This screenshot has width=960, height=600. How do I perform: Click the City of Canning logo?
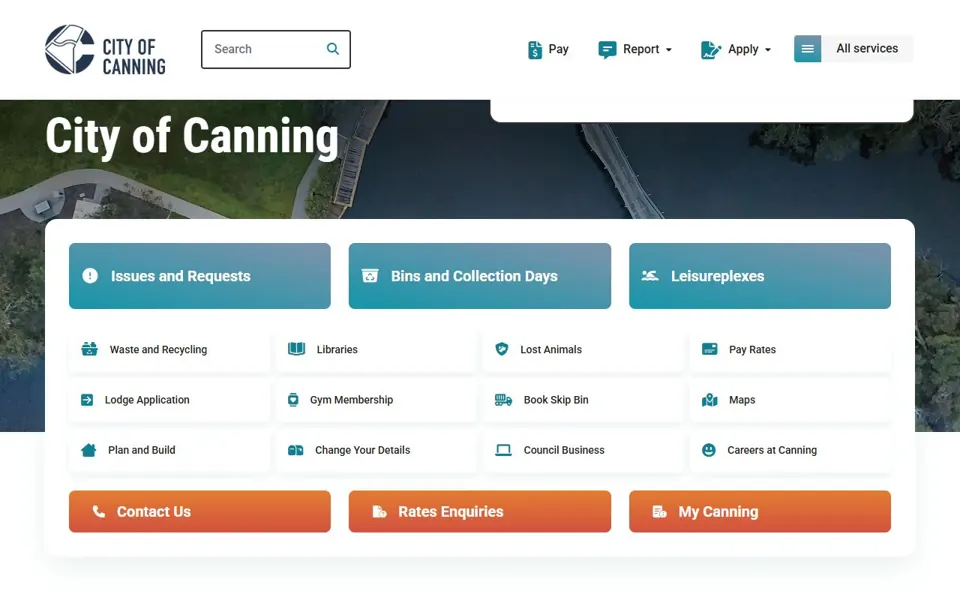click(105, 50)
